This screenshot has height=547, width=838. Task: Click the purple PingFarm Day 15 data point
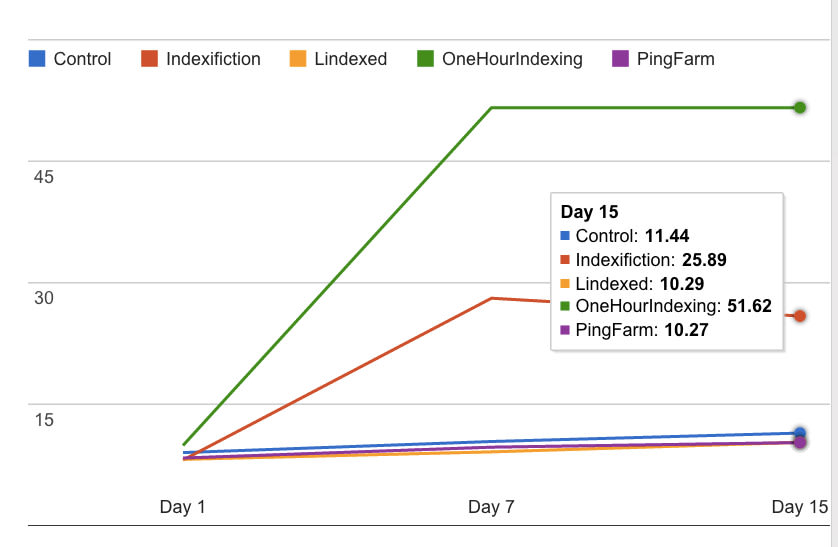(800, 442)
